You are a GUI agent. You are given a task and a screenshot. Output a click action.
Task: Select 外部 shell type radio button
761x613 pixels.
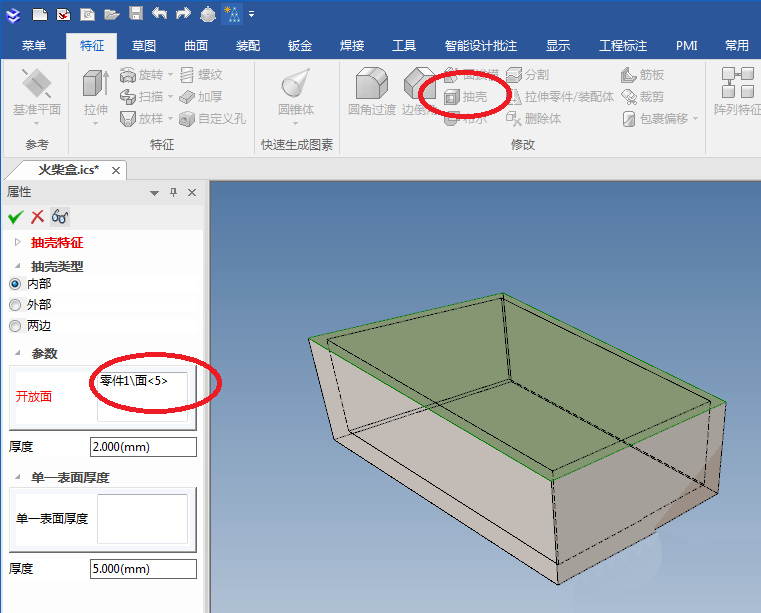[16, 305]
